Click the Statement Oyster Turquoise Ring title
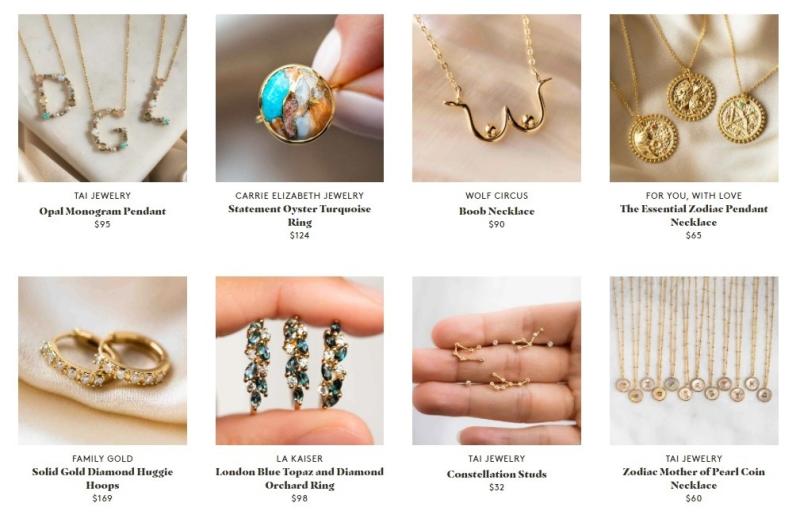 (x=299, y=215)
